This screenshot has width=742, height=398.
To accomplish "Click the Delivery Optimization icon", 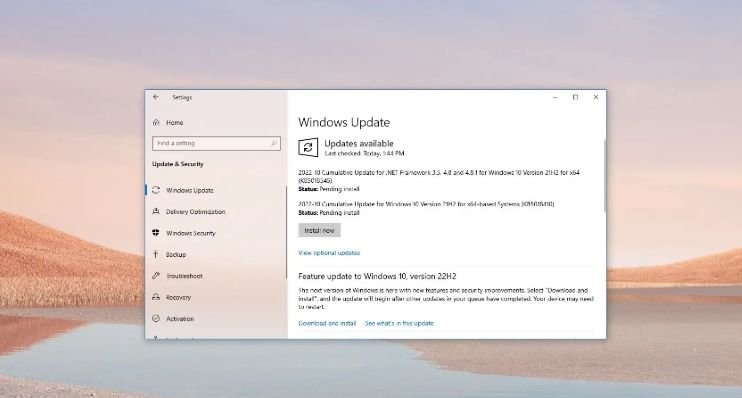I will pyautogui.click(x=156, y=211).
